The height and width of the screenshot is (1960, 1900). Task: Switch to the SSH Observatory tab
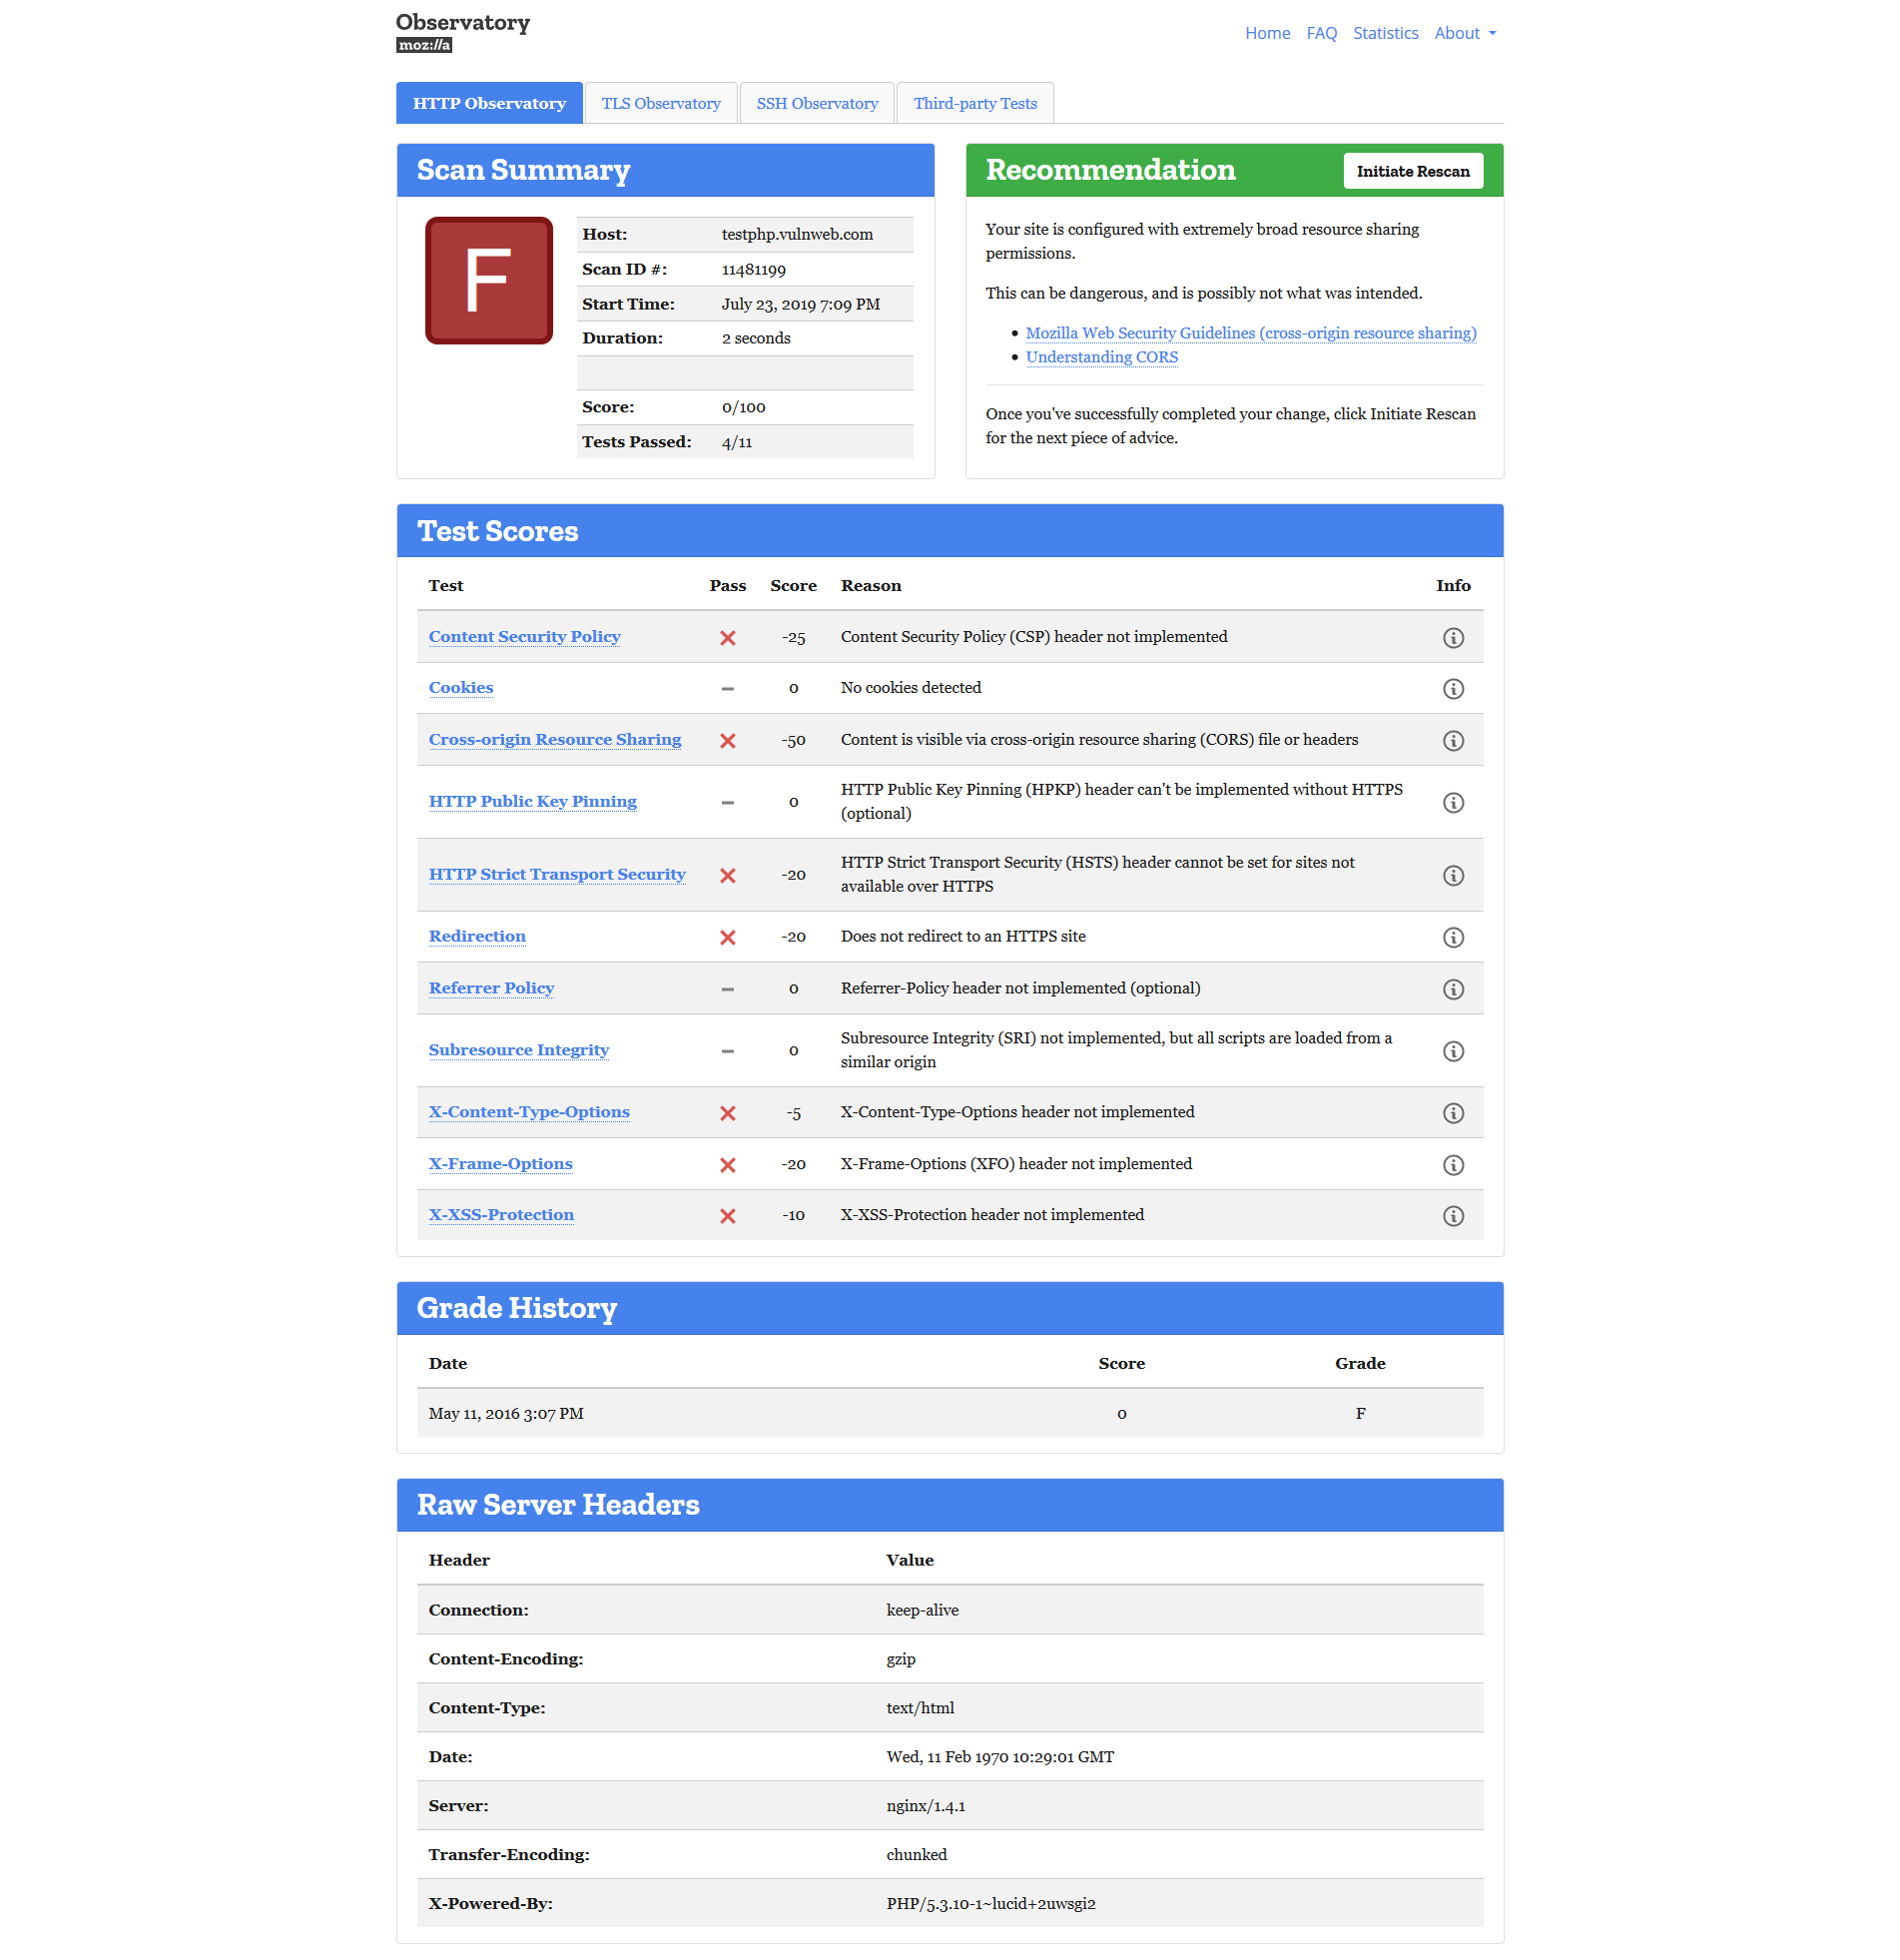pos(817,103)
